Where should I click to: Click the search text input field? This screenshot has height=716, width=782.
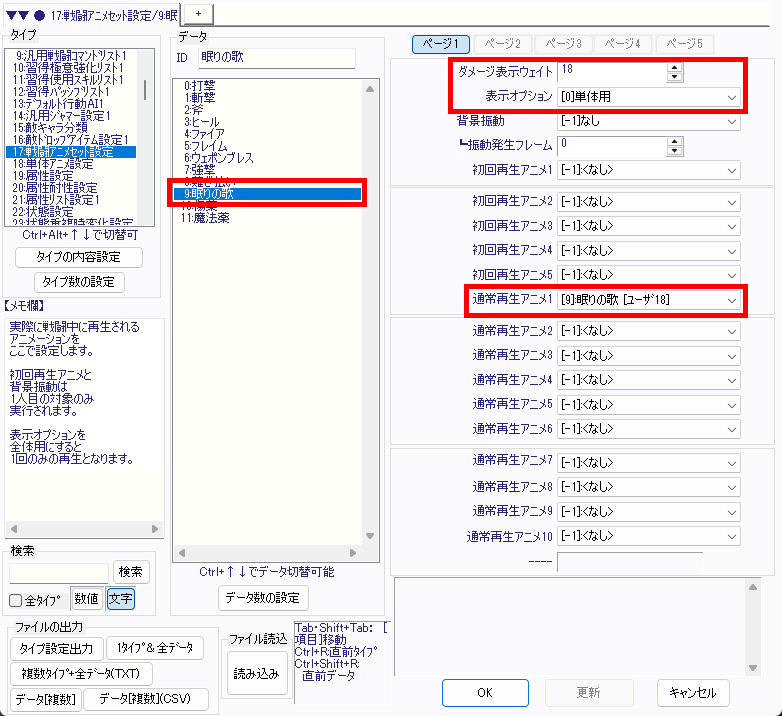(x=59, y=572)
